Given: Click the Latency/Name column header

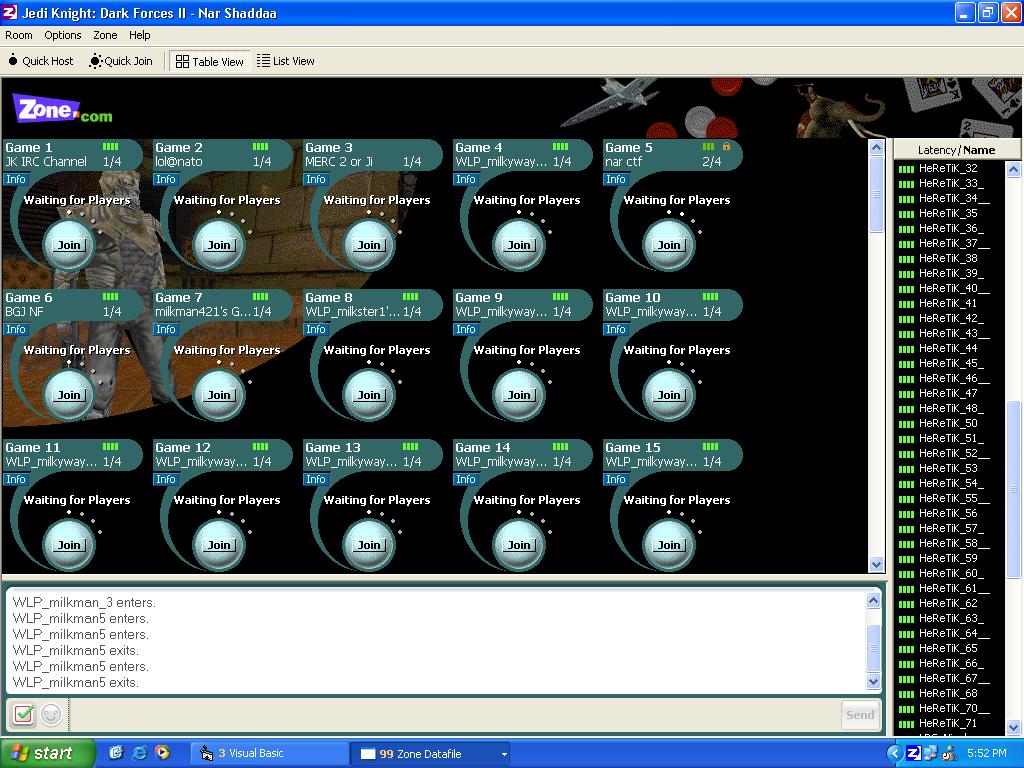Looking at the screenshot, I should click(957, 150).
